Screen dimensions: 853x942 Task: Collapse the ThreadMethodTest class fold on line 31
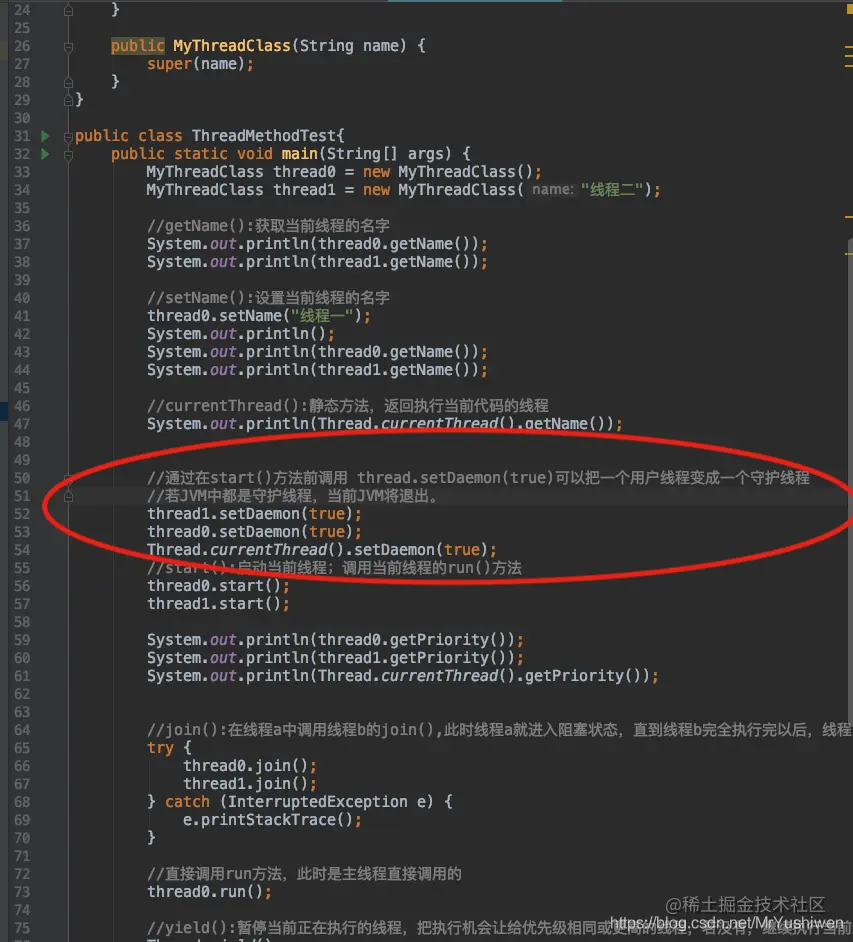pyautogui.click(x=68, y=136)
